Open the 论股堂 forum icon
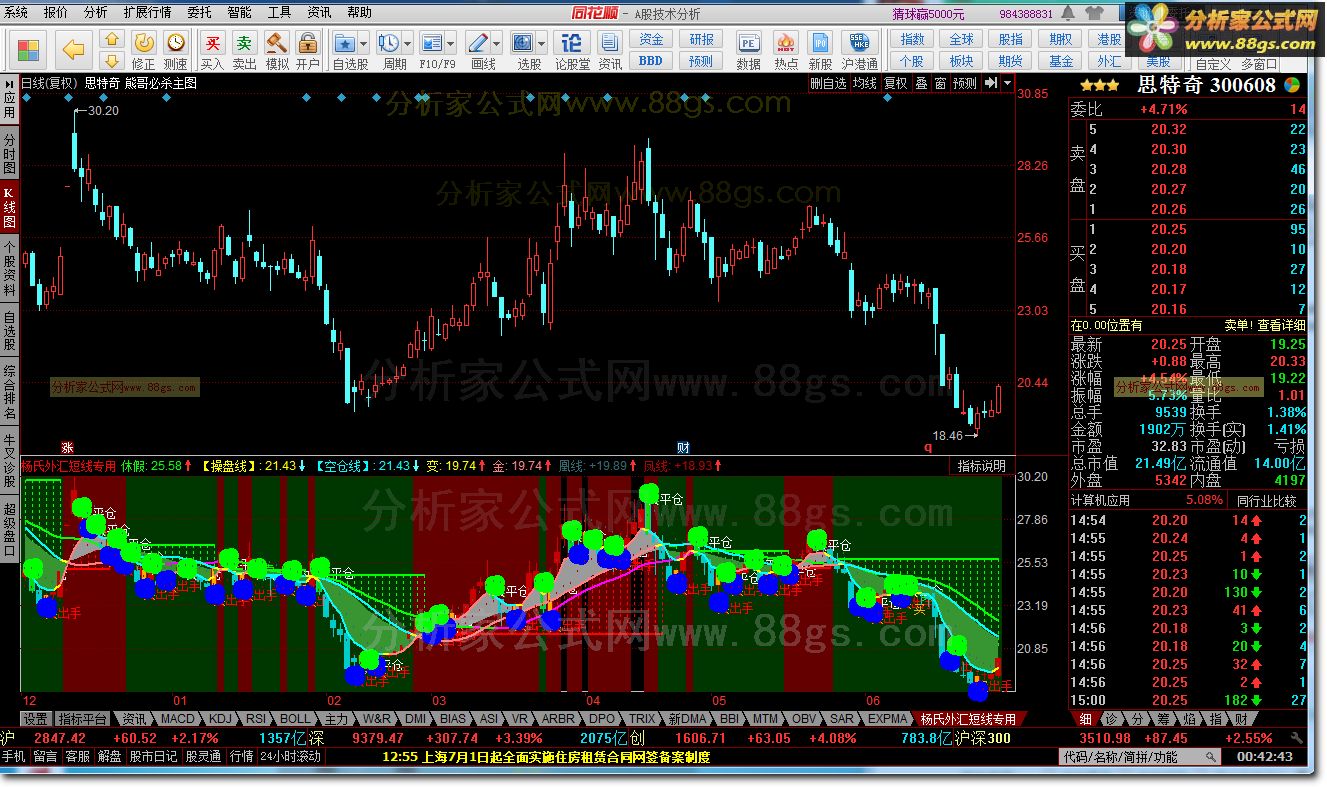This screenshot has width=1327, height=787. tap(572, 43)
